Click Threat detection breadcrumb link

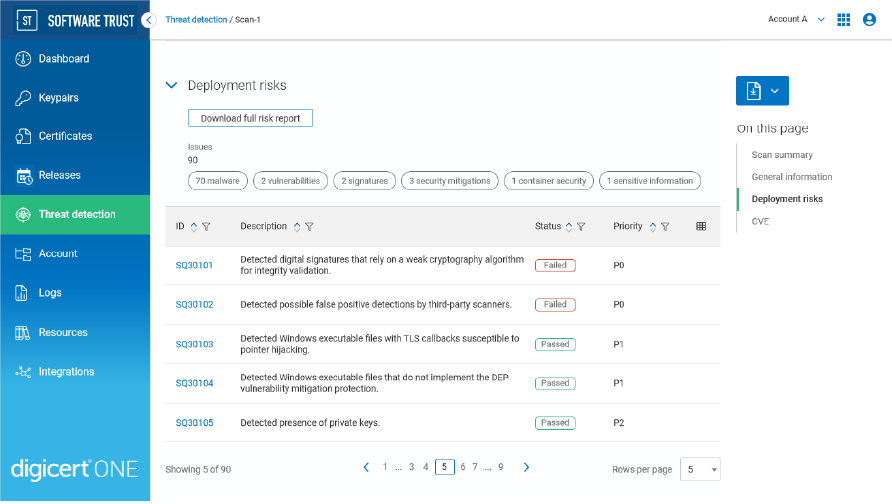point(196,20)
